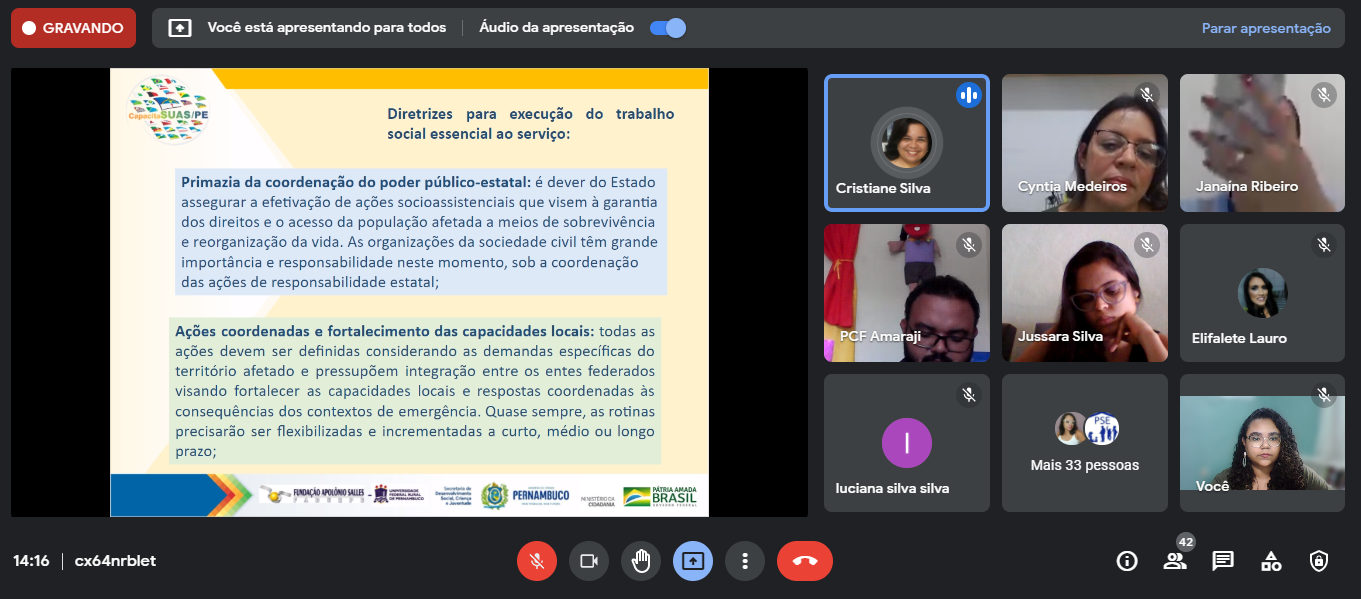Click the presented slide area

point(409,292)
